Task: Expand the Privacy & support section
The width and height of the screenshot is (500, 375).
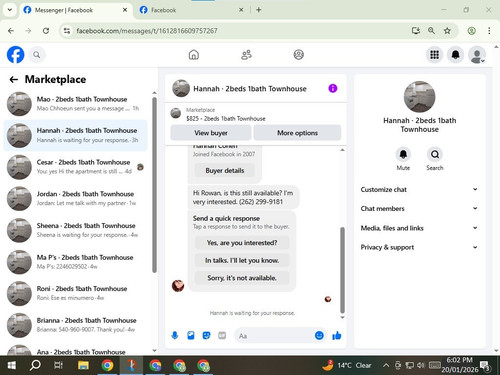Action: tap(419, 247)
